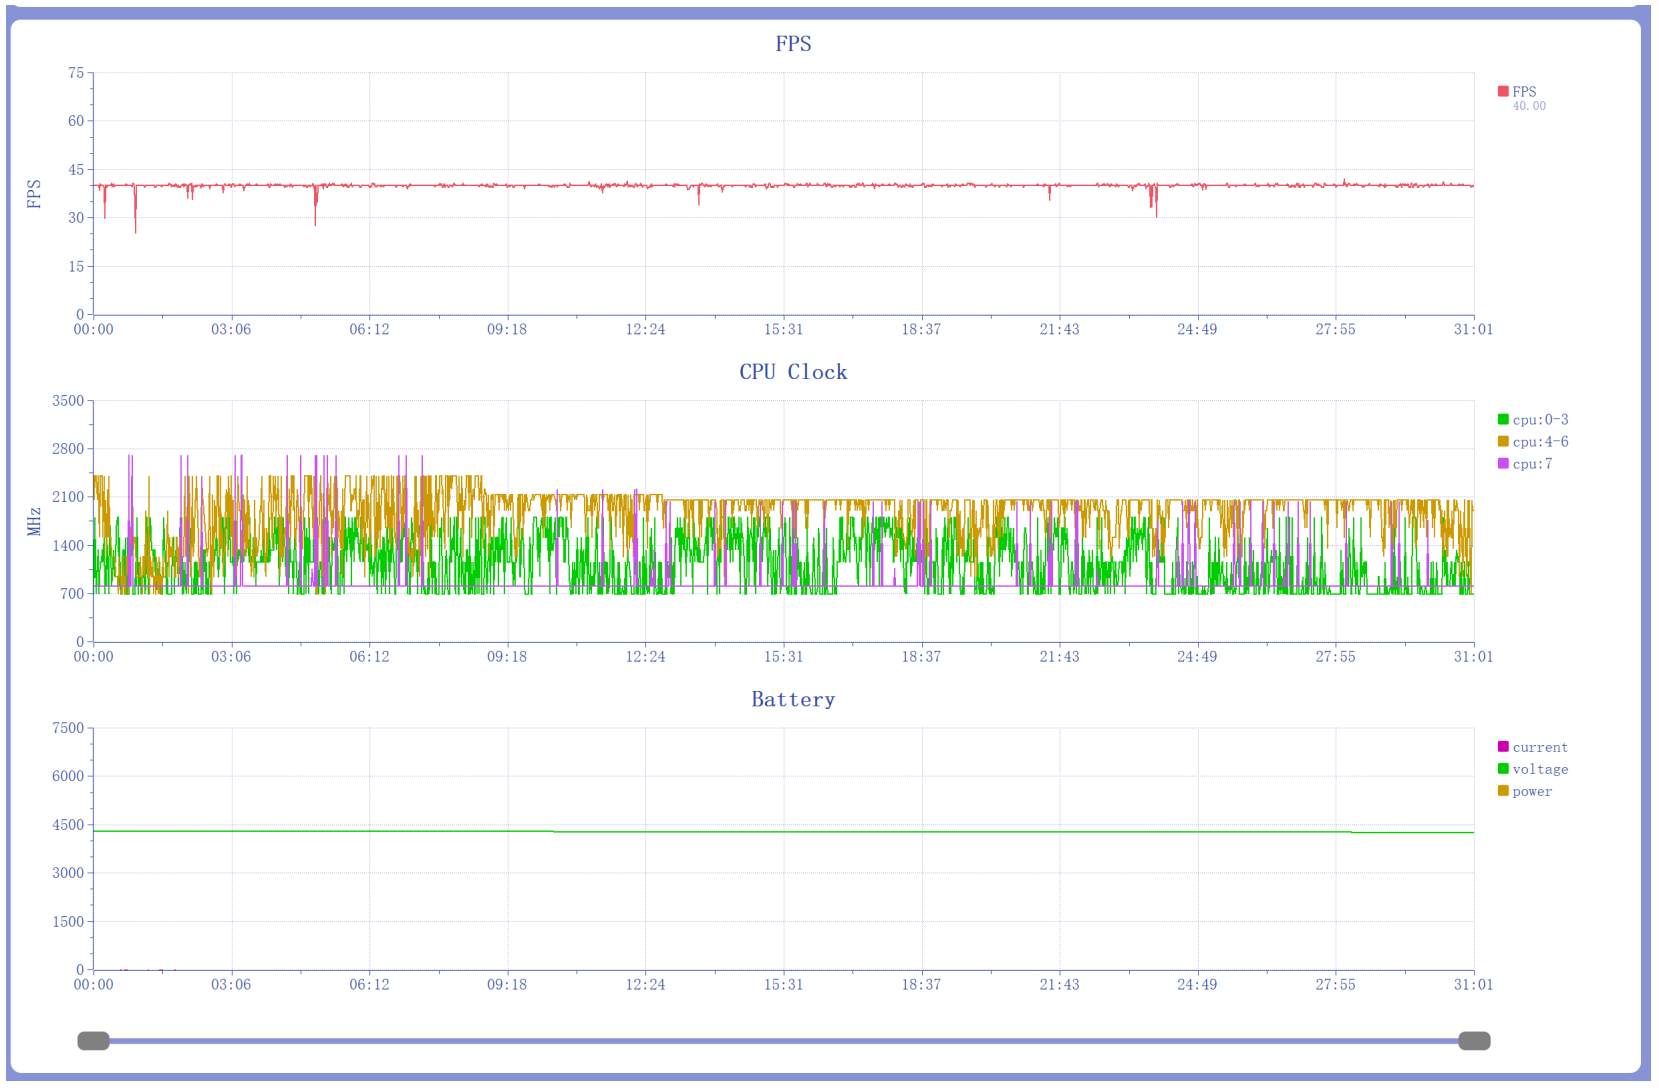The width and height of the screenshot is (1659, 1088).
Task: Click the 40.00 value under FPS legend
Action: 1528,106
